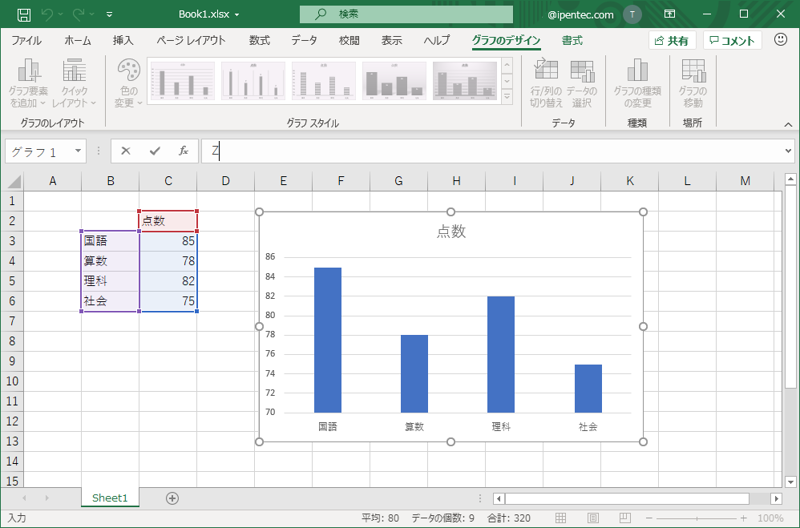Switch to the ホーム tab
Screen dimensions: 800x528
(78, 40)
